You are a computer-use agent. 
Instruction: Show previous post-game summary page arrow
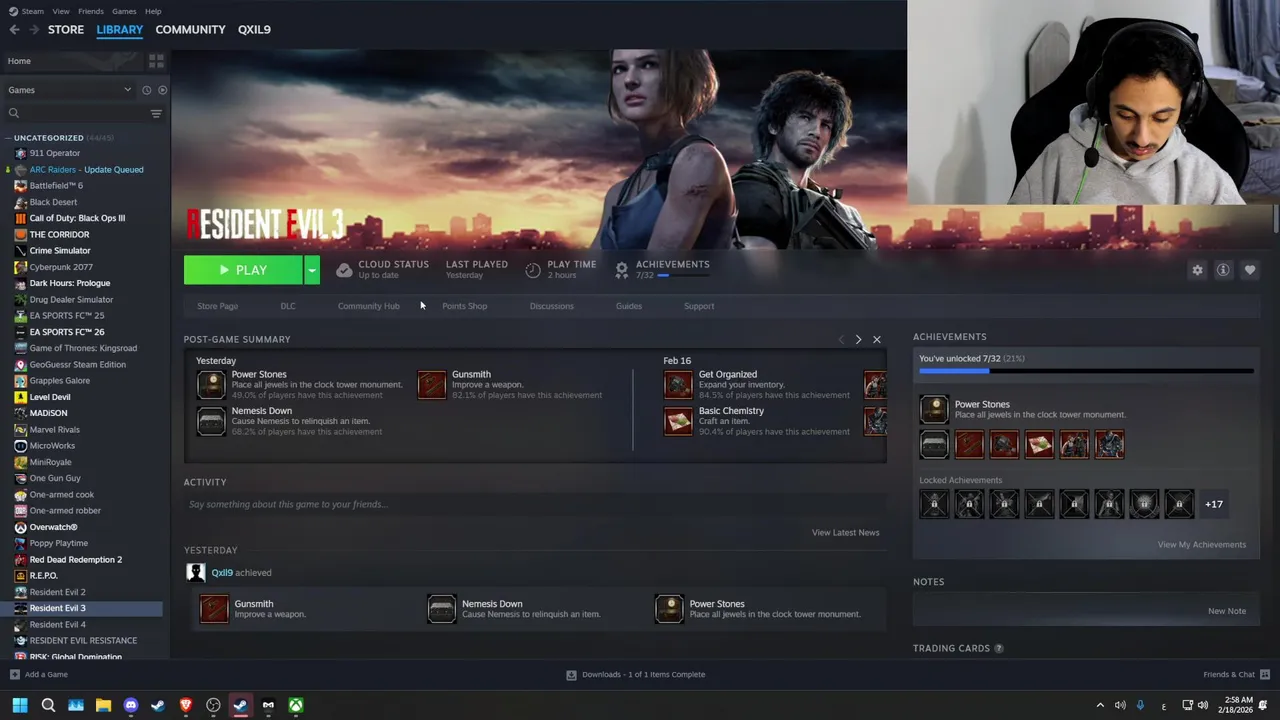840,340
